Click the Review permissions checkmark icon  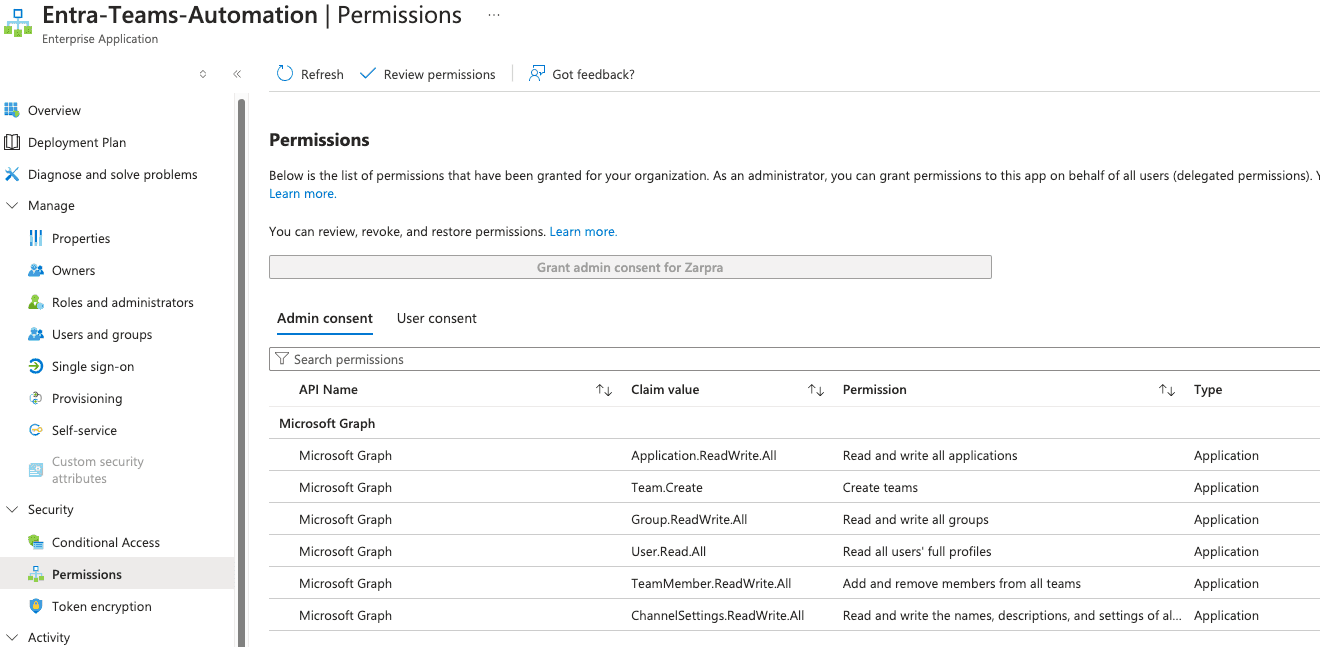tap(367, 74)
